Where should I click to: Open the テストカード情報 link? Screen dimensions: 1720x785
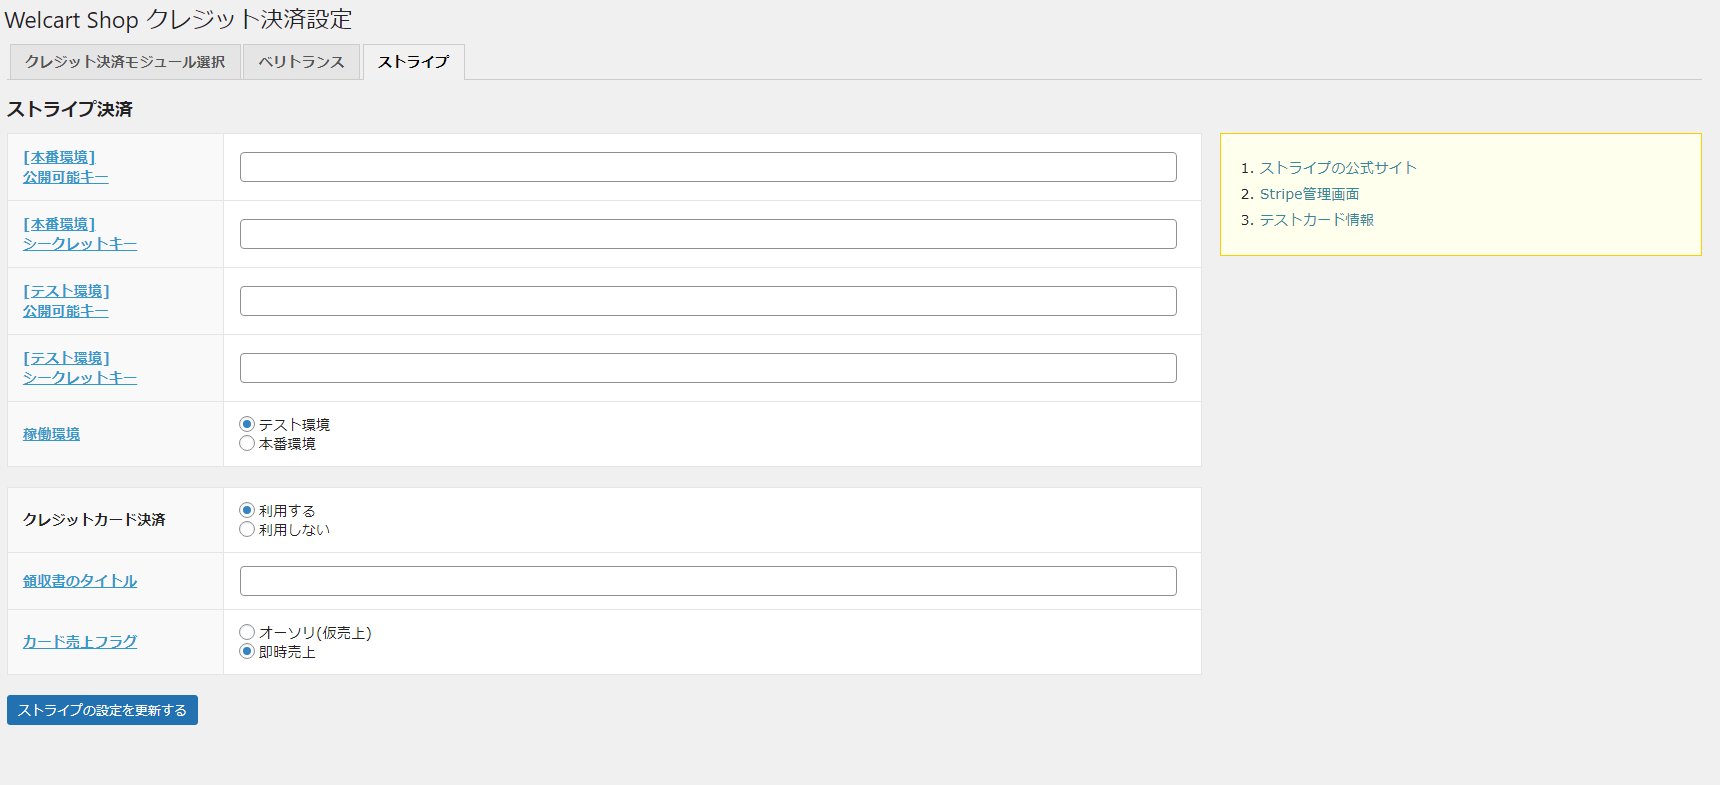[1316, 220]
